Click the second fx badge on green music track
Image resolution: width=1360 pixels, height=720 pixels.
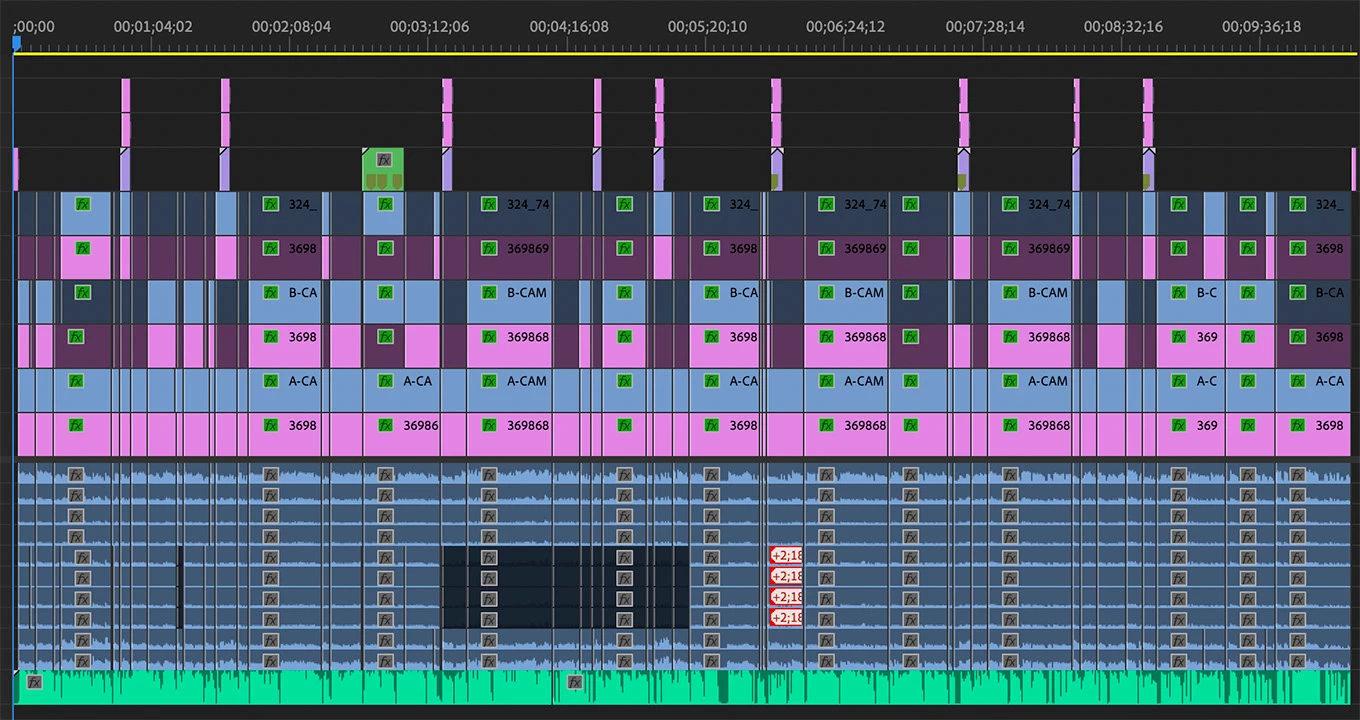pos(575,682)
